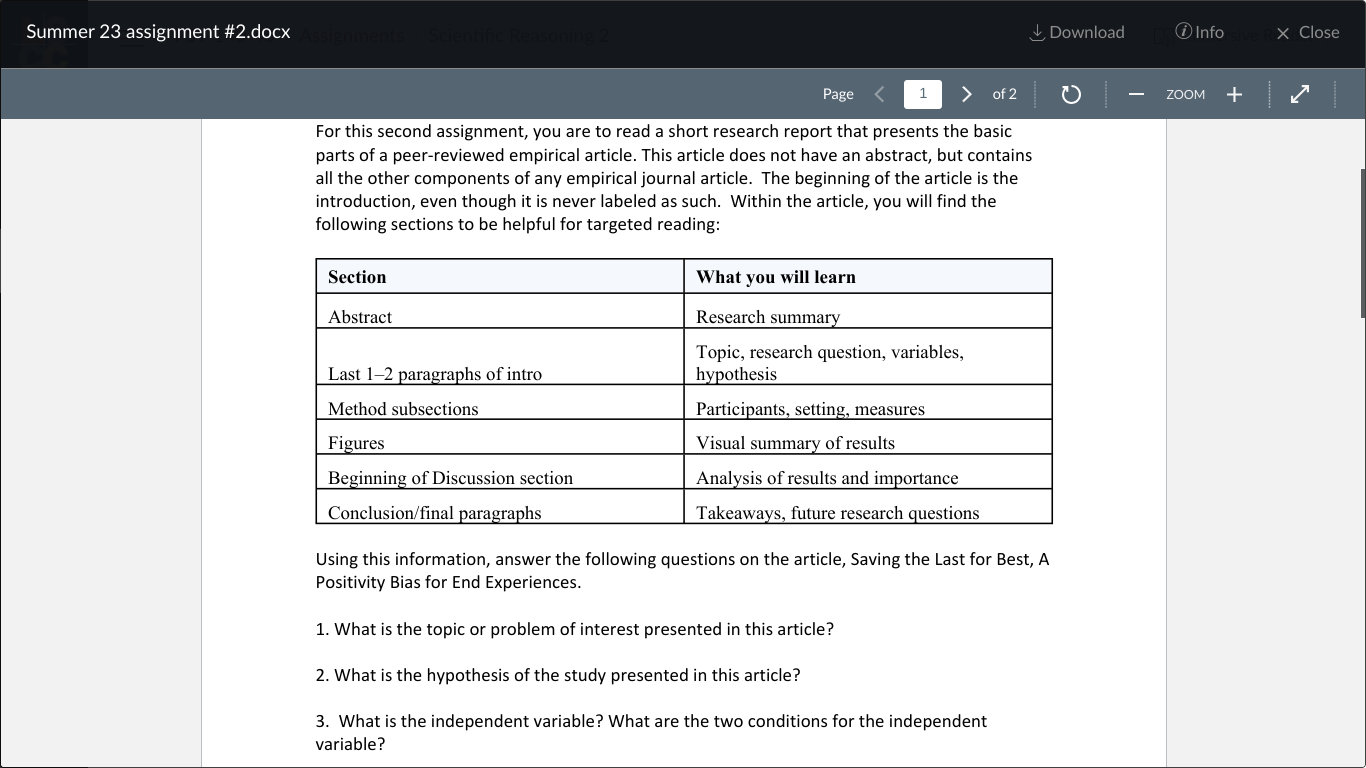The height and width of the screenshot is (768, 1366).
Task: Download the assignment document
Action: 1076,31
